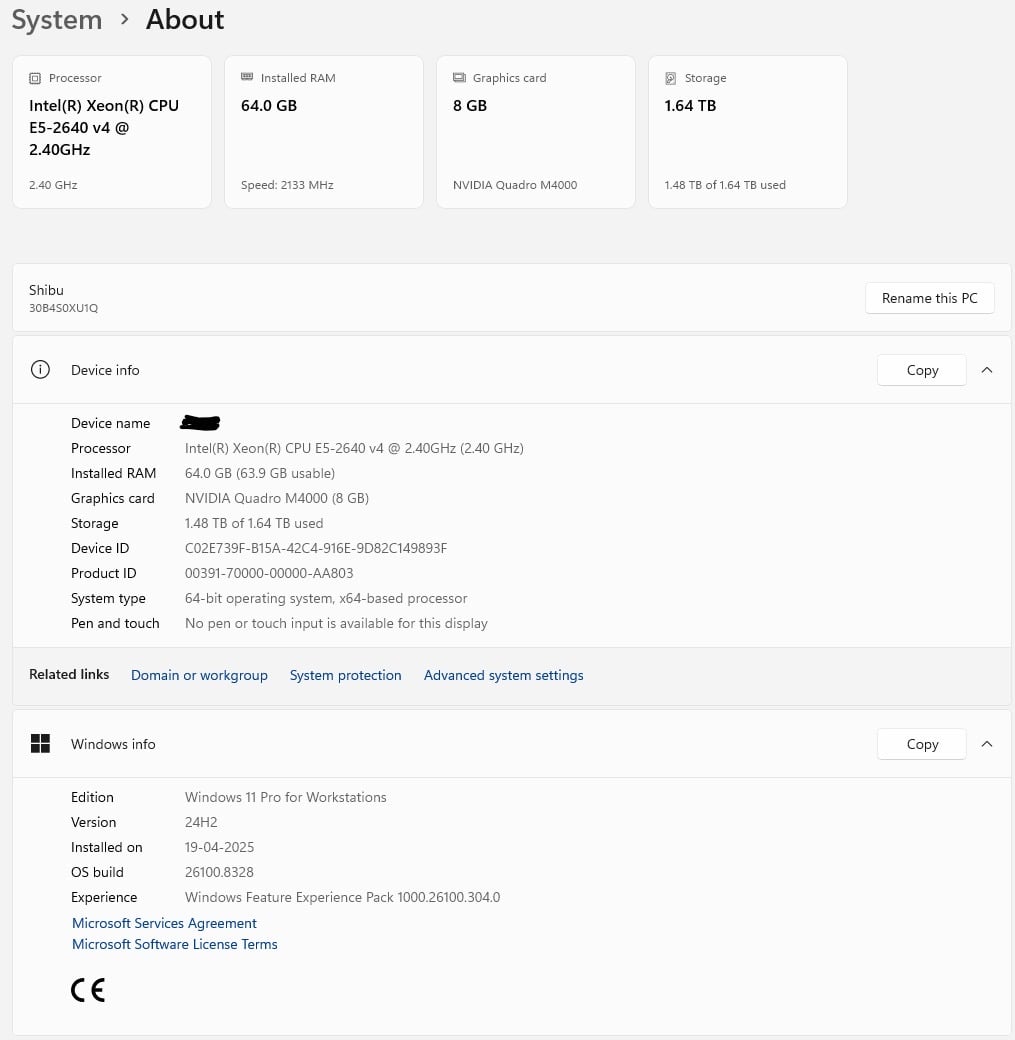Click NVIDIA Quadro M4000 in card
1015x1040 pixels.
[515, 185]
